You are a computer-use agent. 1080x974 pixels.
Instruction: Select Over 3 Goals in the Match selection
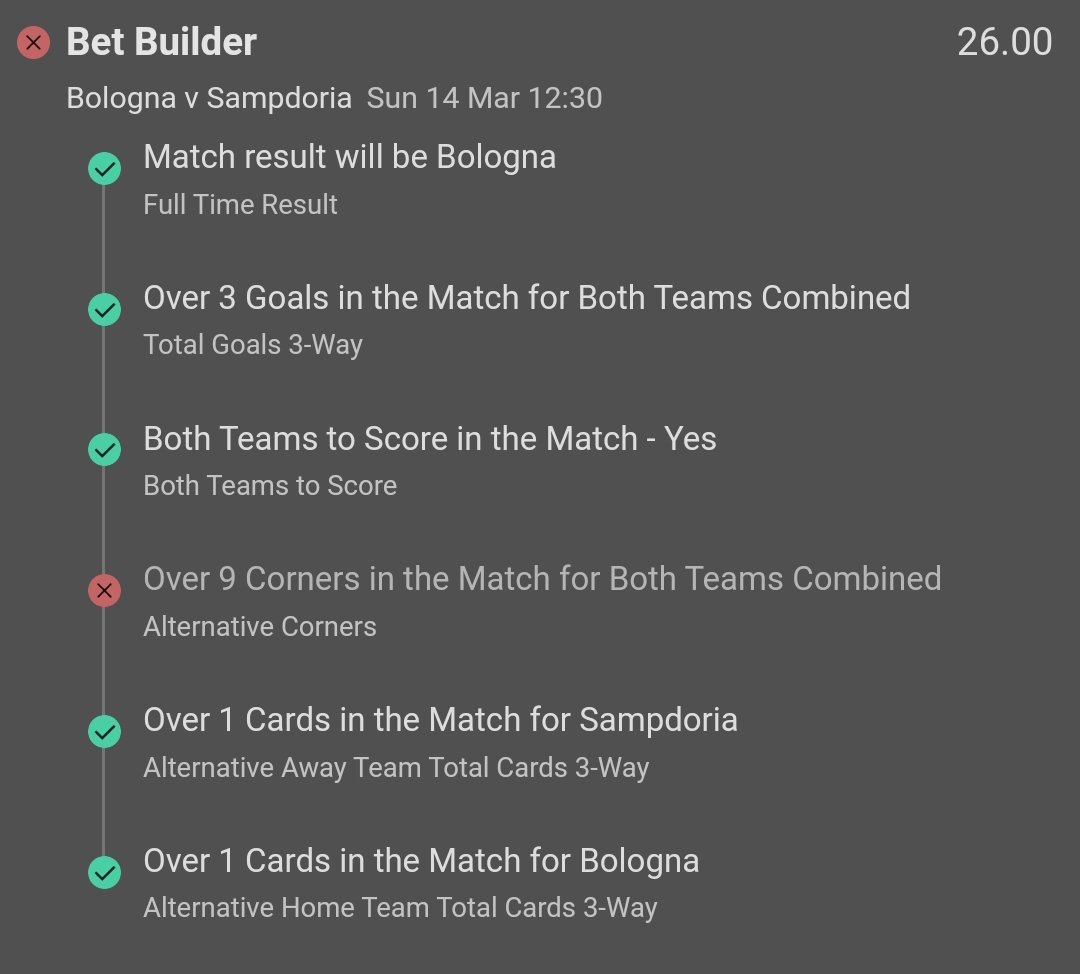[526, 298]
